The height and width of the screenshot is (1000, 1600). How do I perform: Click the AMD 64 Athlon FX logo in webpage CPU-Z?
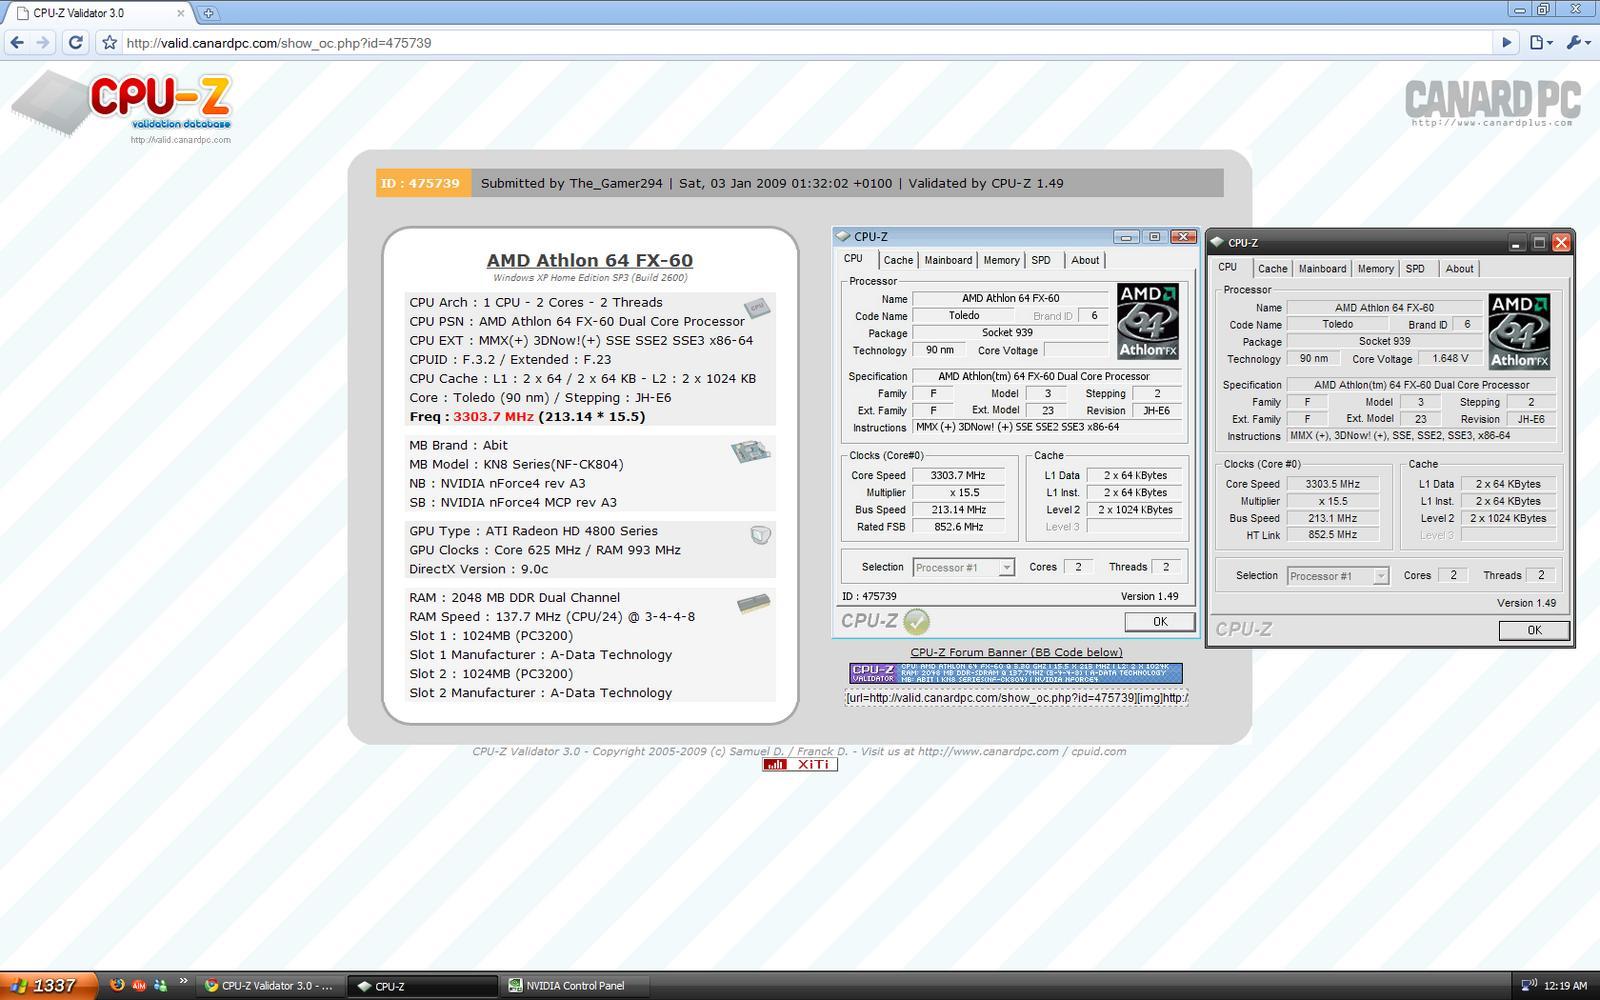1148,321
